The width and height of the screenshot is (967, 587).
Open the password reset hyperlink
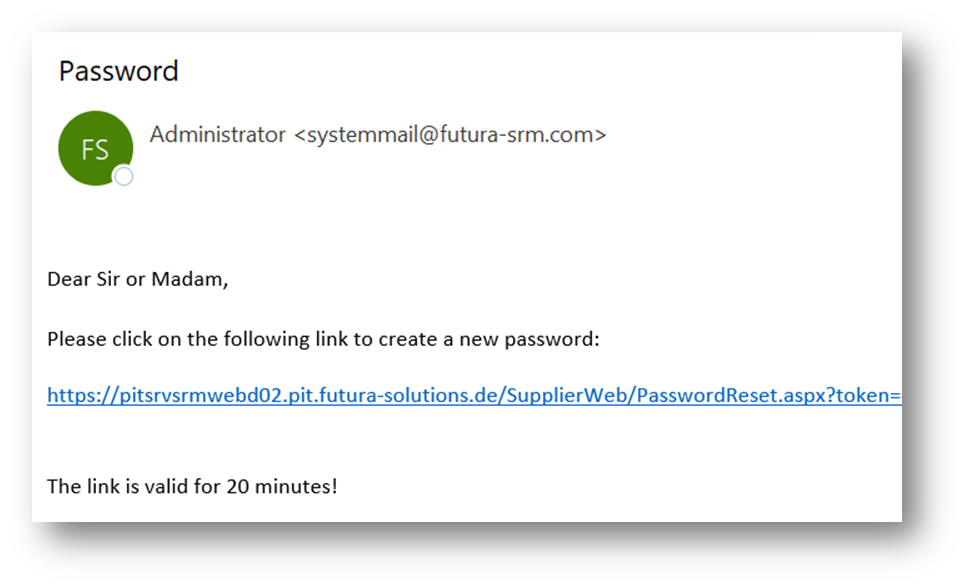[x=473, y=395]
